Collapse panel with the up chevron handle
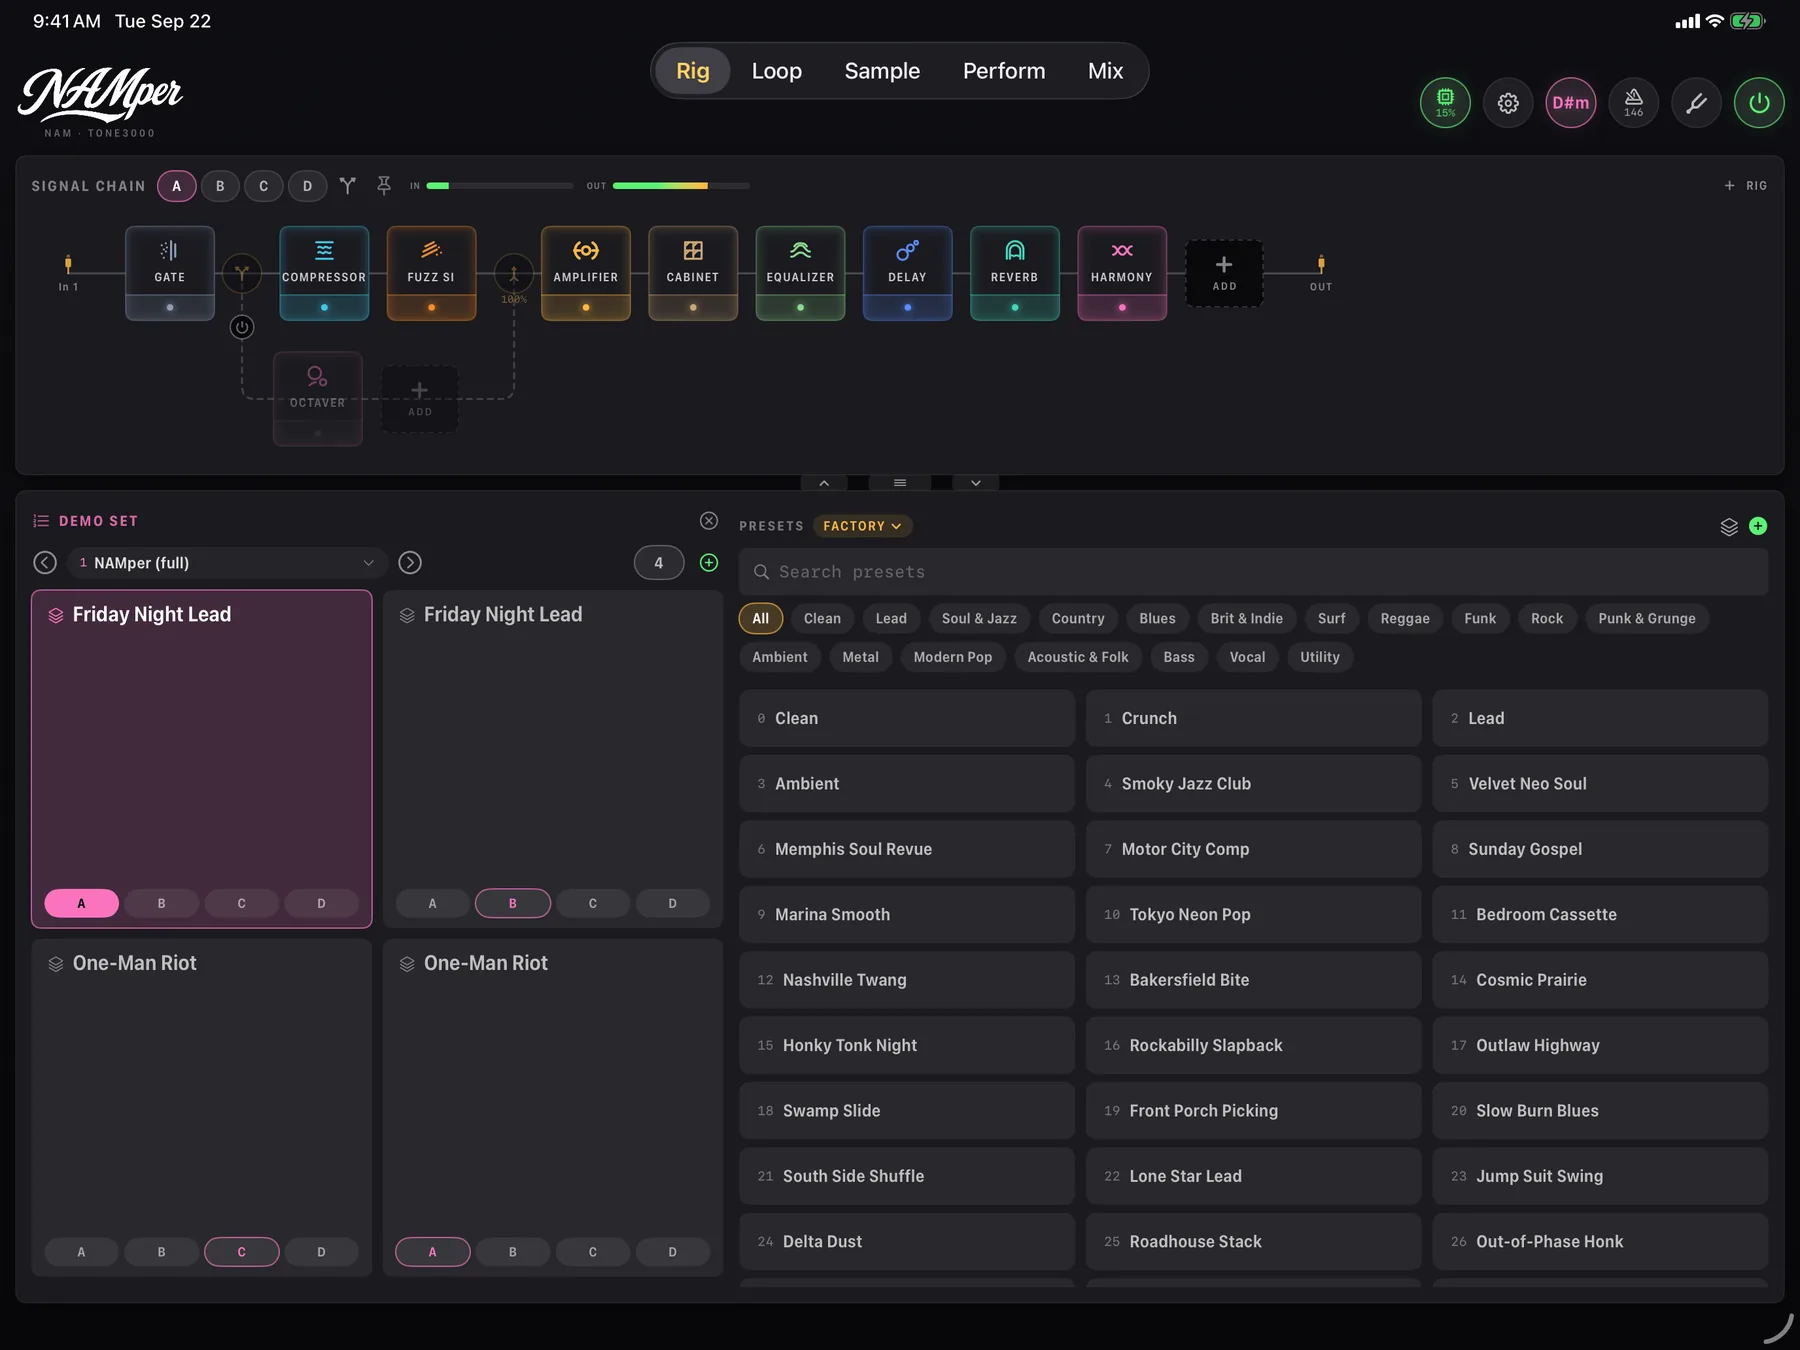The width and height of the screenshot is (1800, 1350). pos(824,483)
